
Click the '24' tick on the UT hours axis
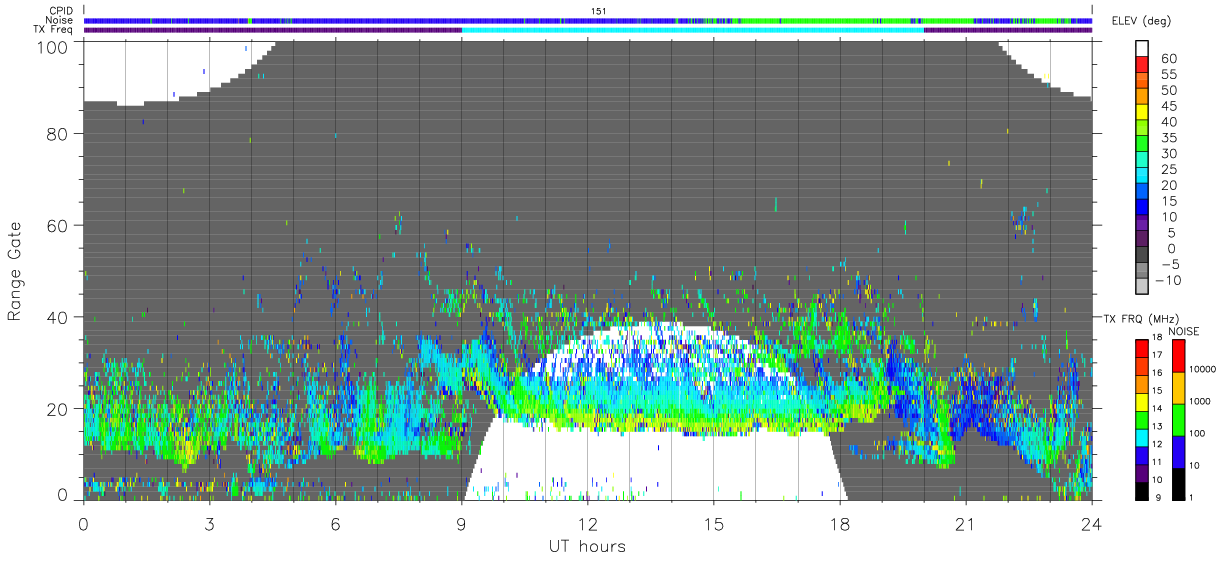pyautogui.click(x=1091, y=523)
